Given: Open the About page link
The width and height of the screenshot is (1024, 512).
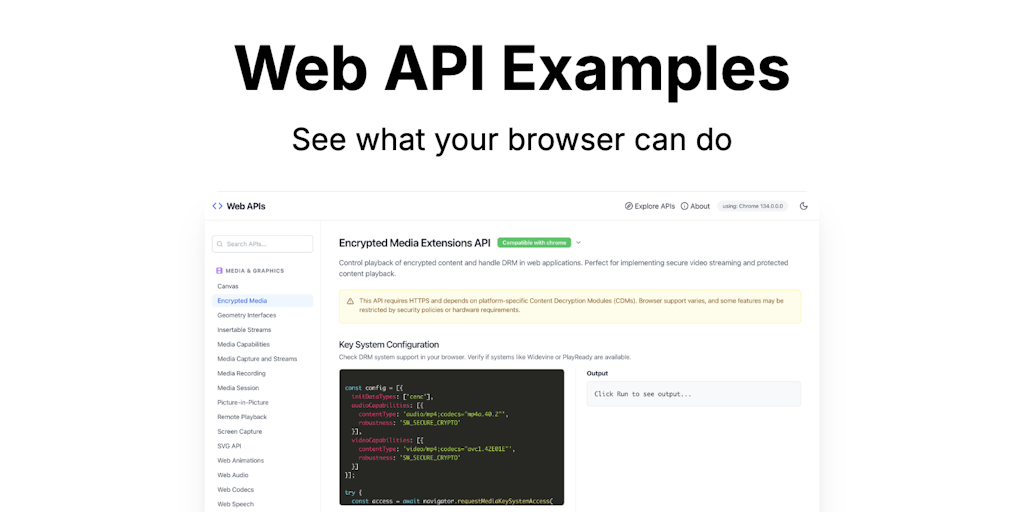Looking at the screenshot, I should (695, 206).
